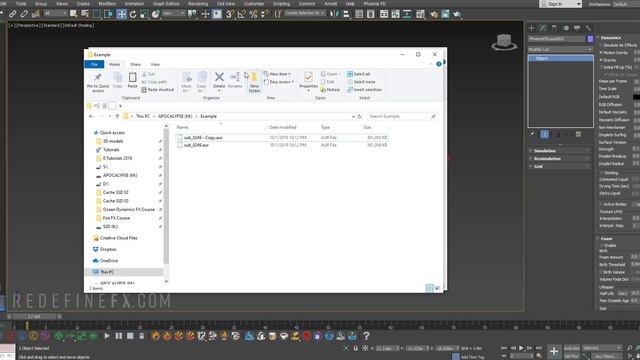Click Invert selection in Explorer ribbon
This screenshot has height=360, width=640.
pos(364,89)
